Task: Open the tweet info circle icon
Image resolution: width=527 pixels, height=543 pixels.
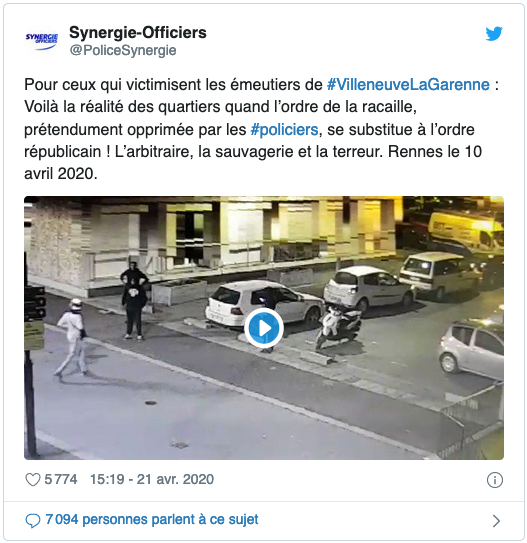Action: click(494, 480)
